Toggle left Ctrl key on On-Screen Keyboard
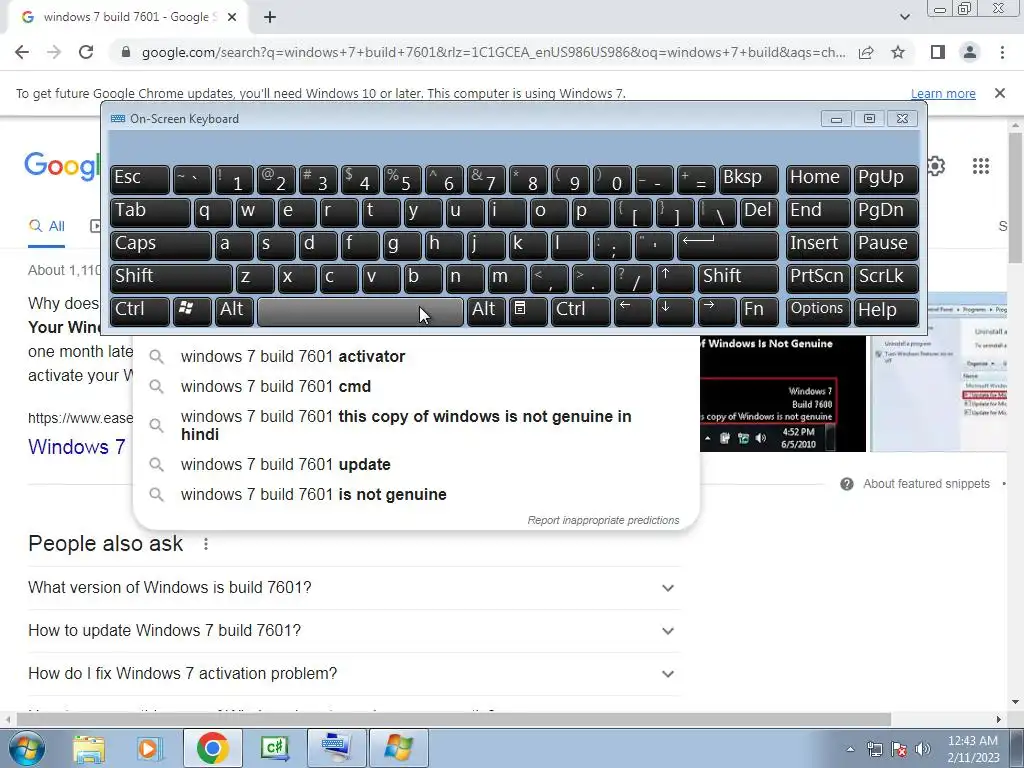The height and width of the screenshot is (768, 1024). click(x=140, y=311)
